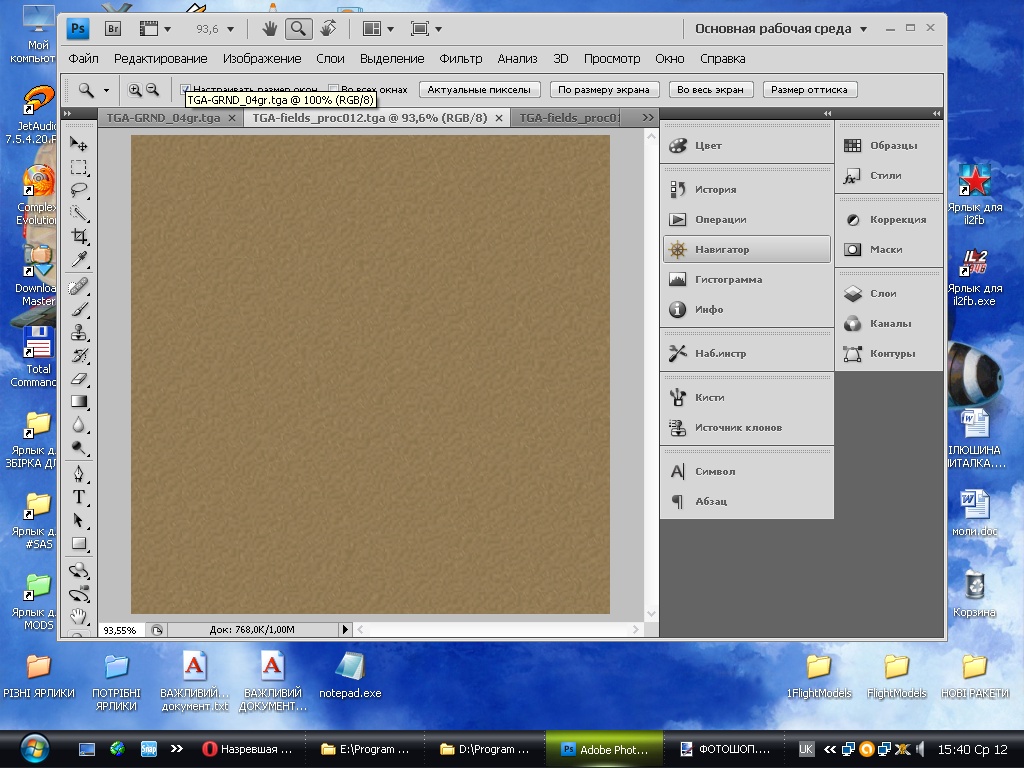Viewport: 1024px width, 768px height.
Task: Open the Слои panel
Action: pos(883,294)
